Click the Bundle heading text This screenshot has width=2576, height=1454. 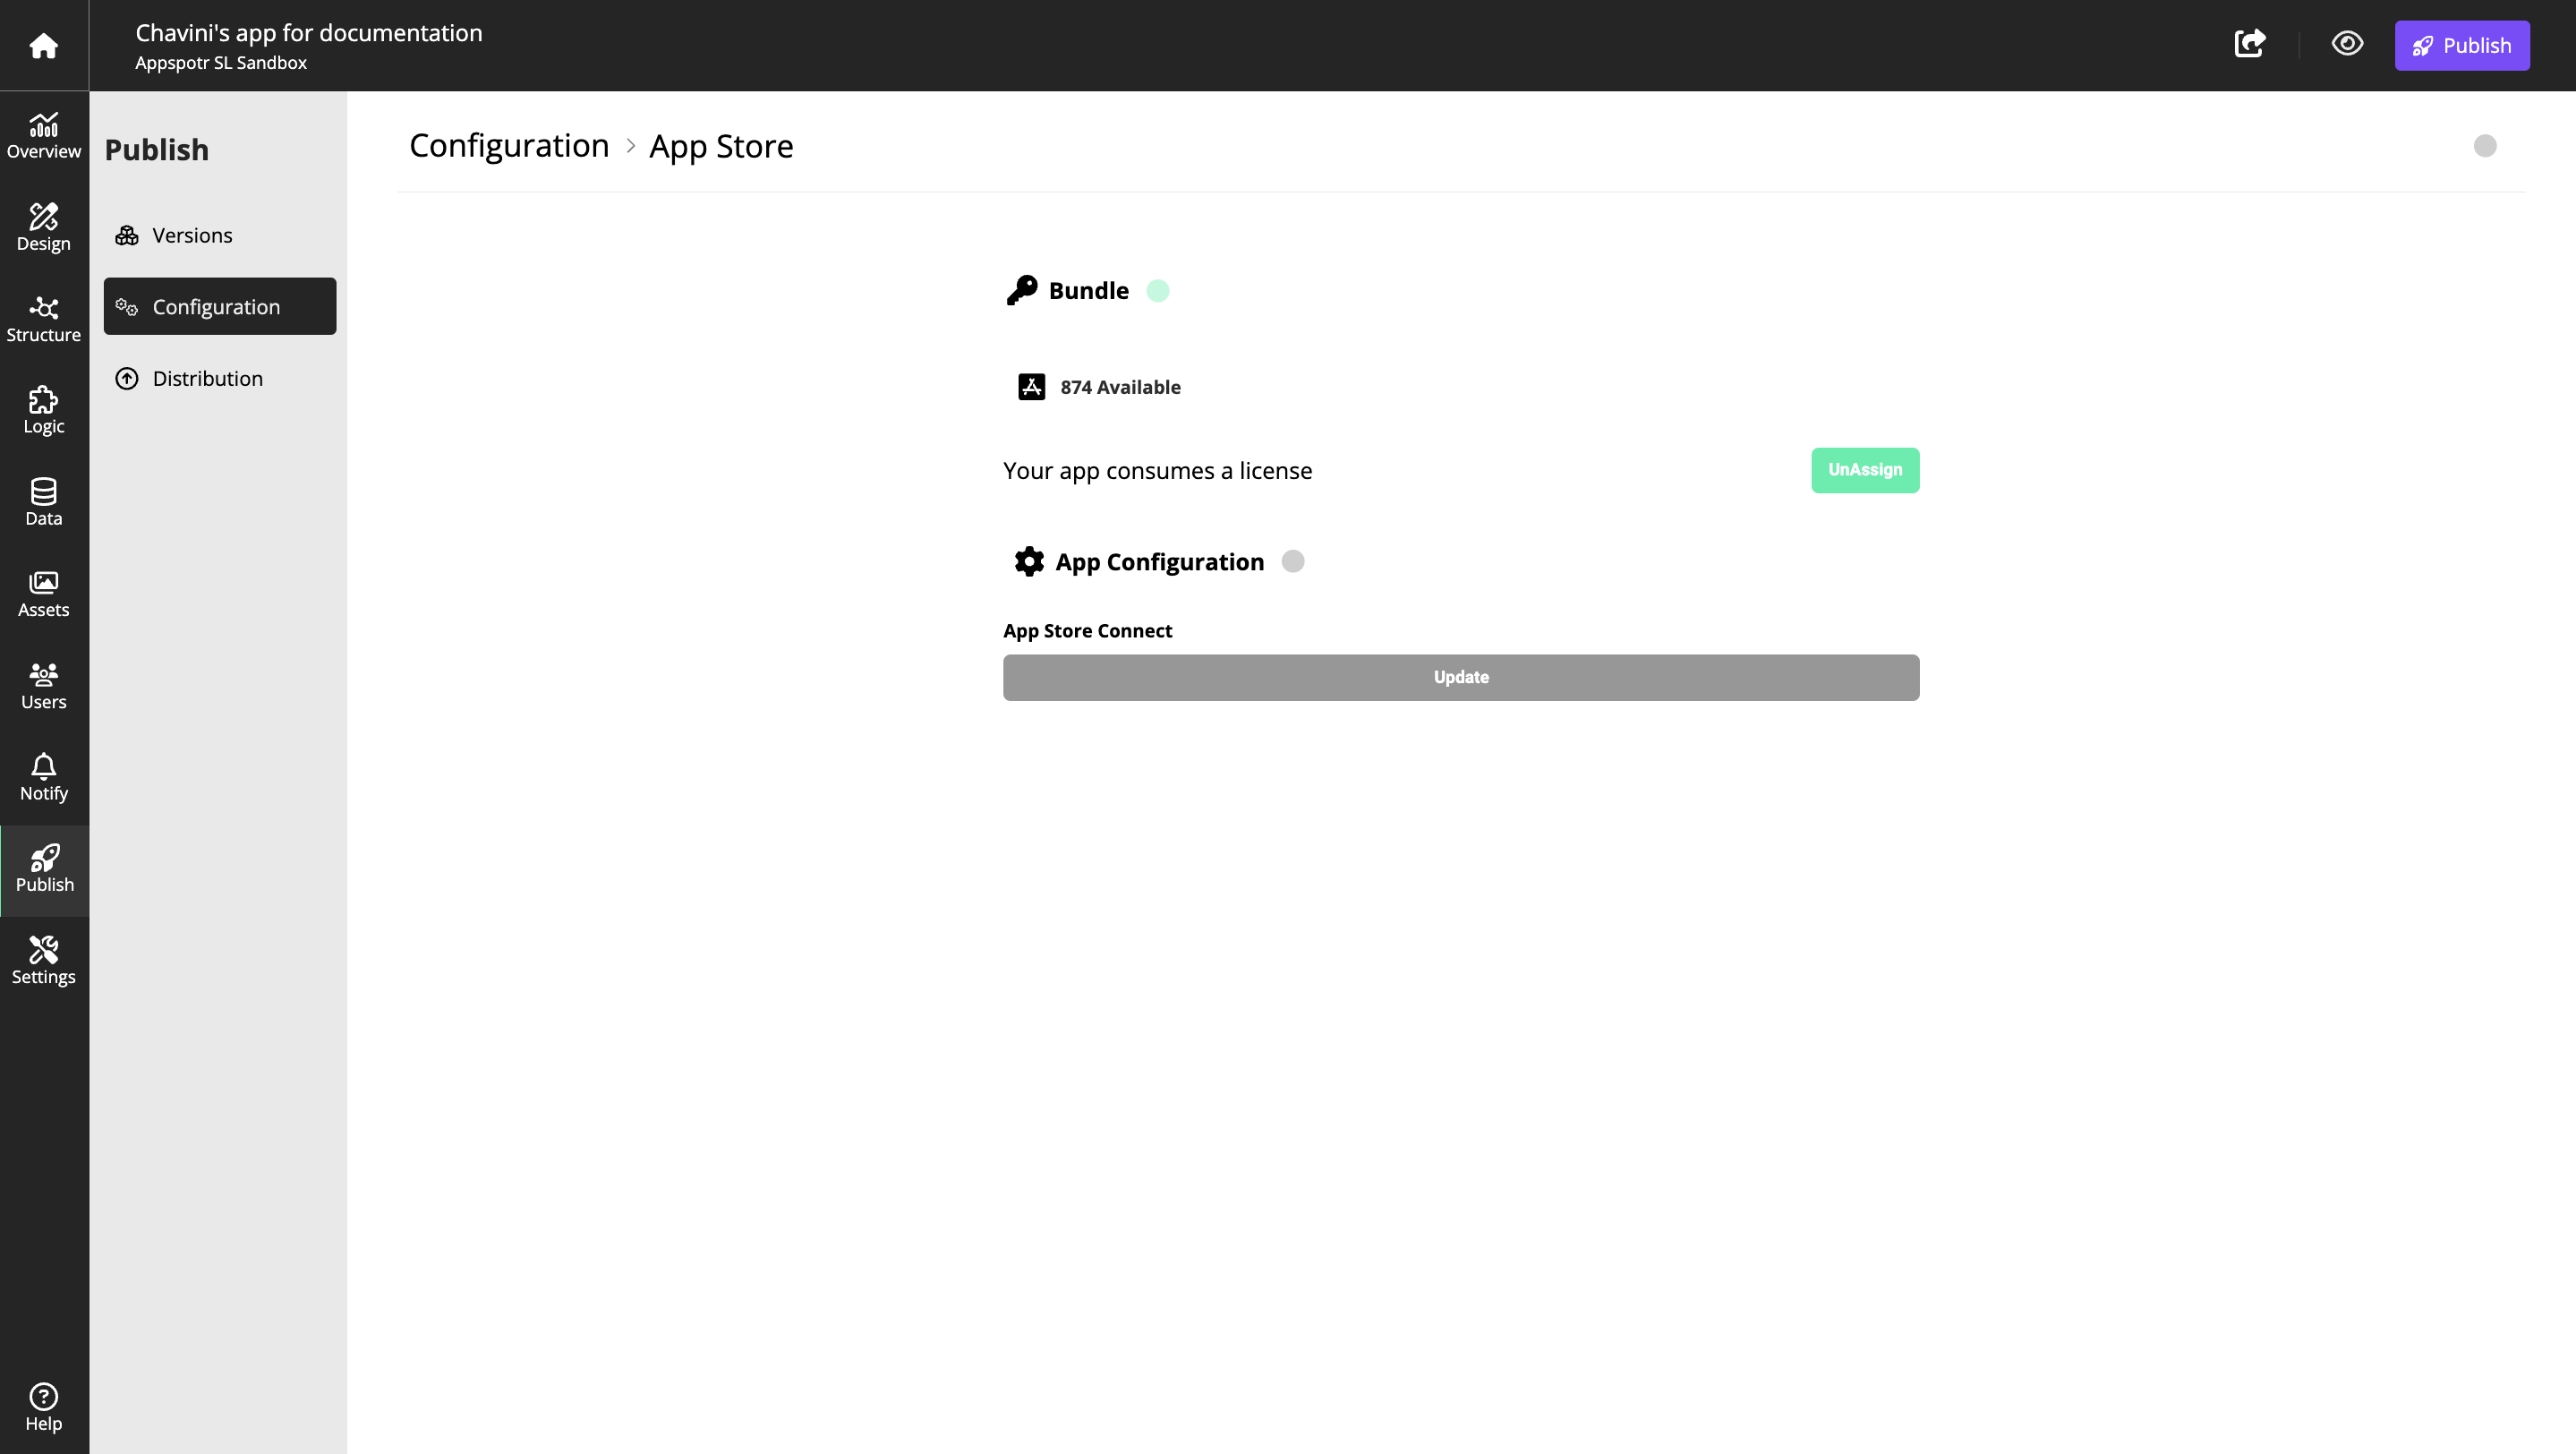pos(1088,291)
